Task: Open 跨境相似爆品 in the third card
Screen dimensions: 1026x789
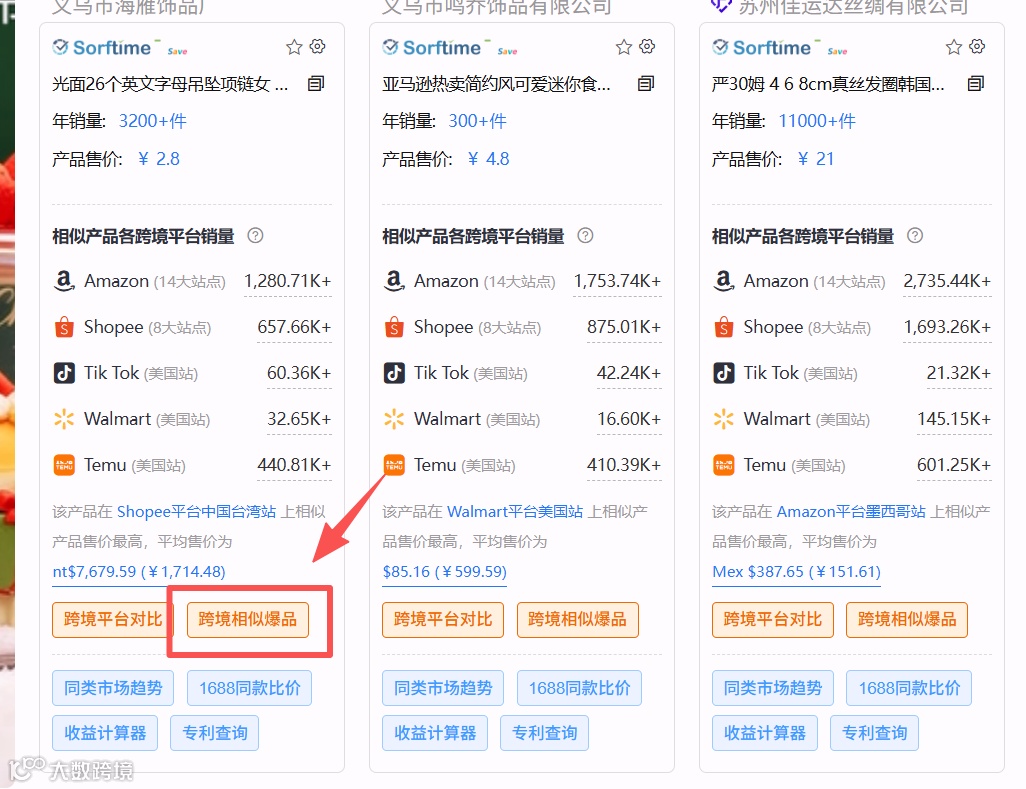Action: pyautogui.click(x=907, y=620)
